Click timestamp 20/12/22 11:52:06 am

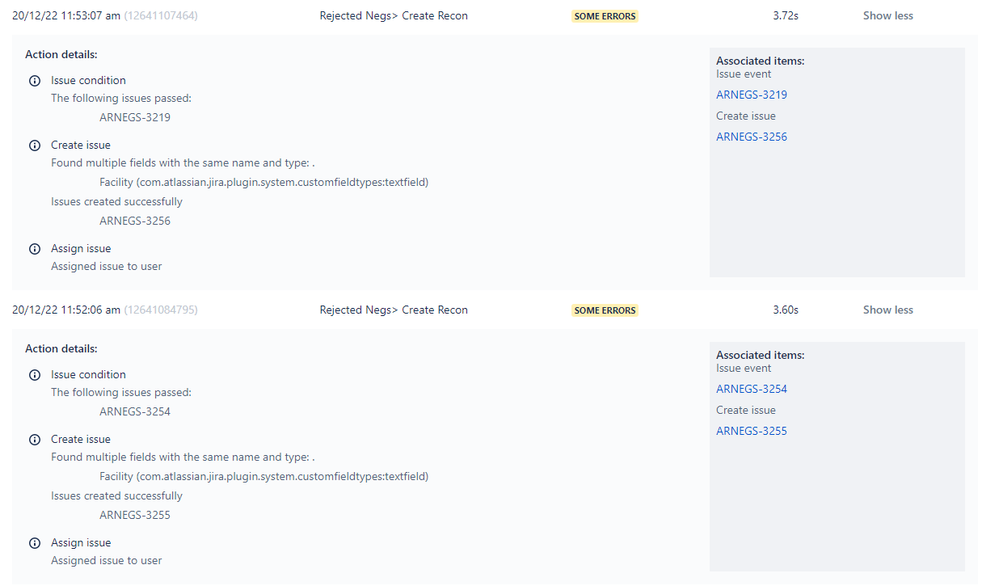[x=66, y=309]
